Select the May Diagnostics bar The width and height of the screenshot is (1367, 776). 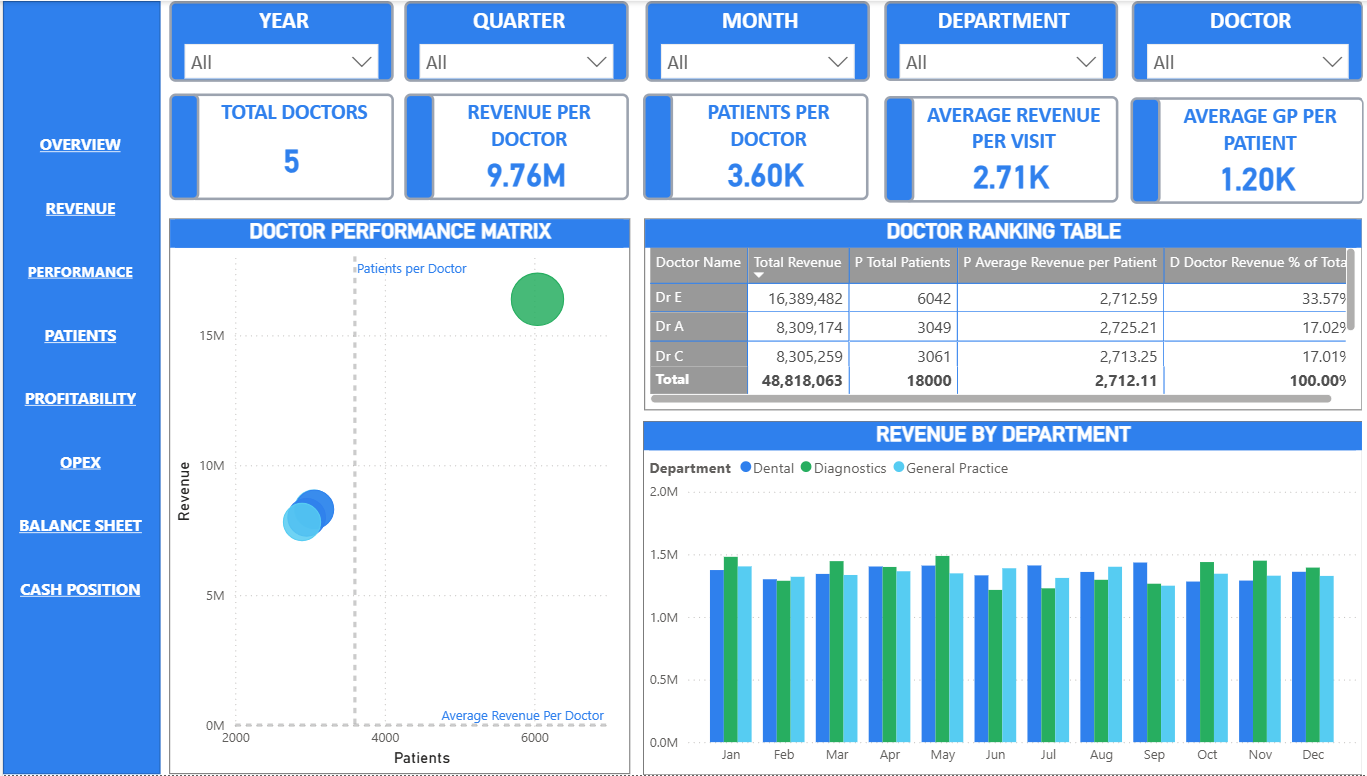click(942, 649)
